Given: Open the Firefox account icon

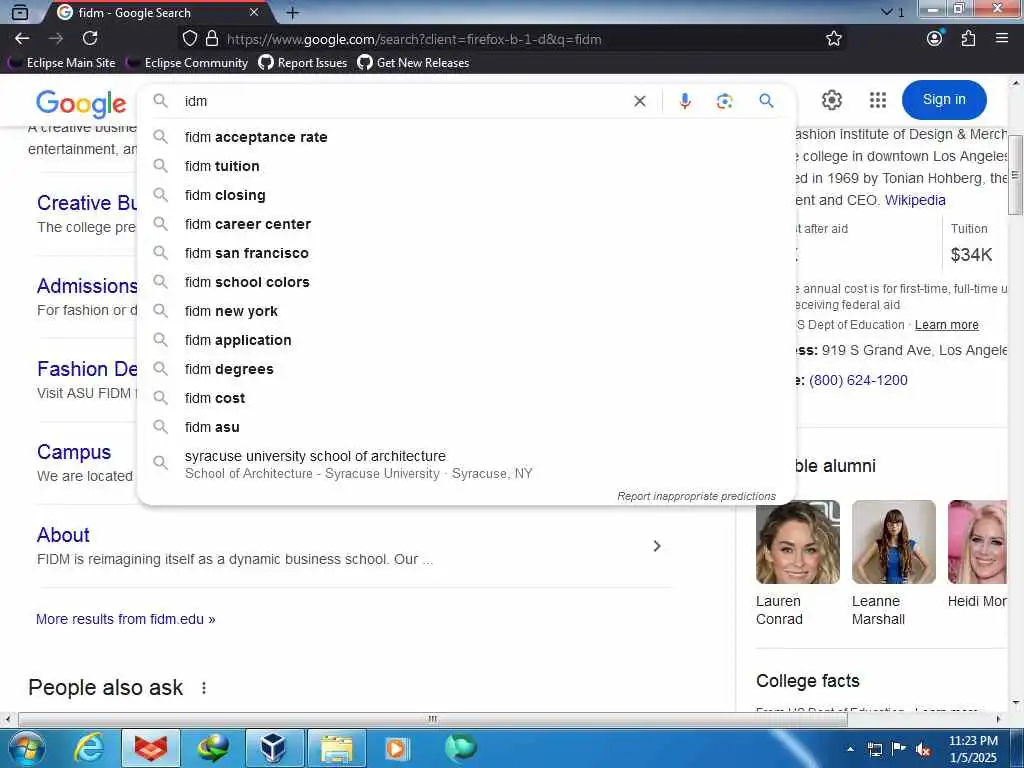Looking at the screenshot, I should 935,38.
